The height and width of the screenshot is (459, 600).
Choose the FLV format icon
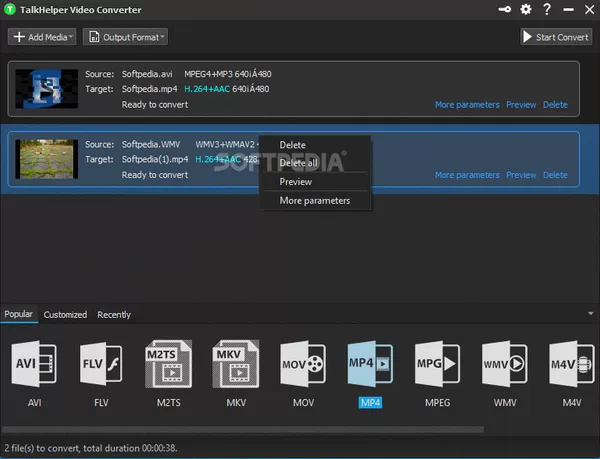tap(101, 364)
